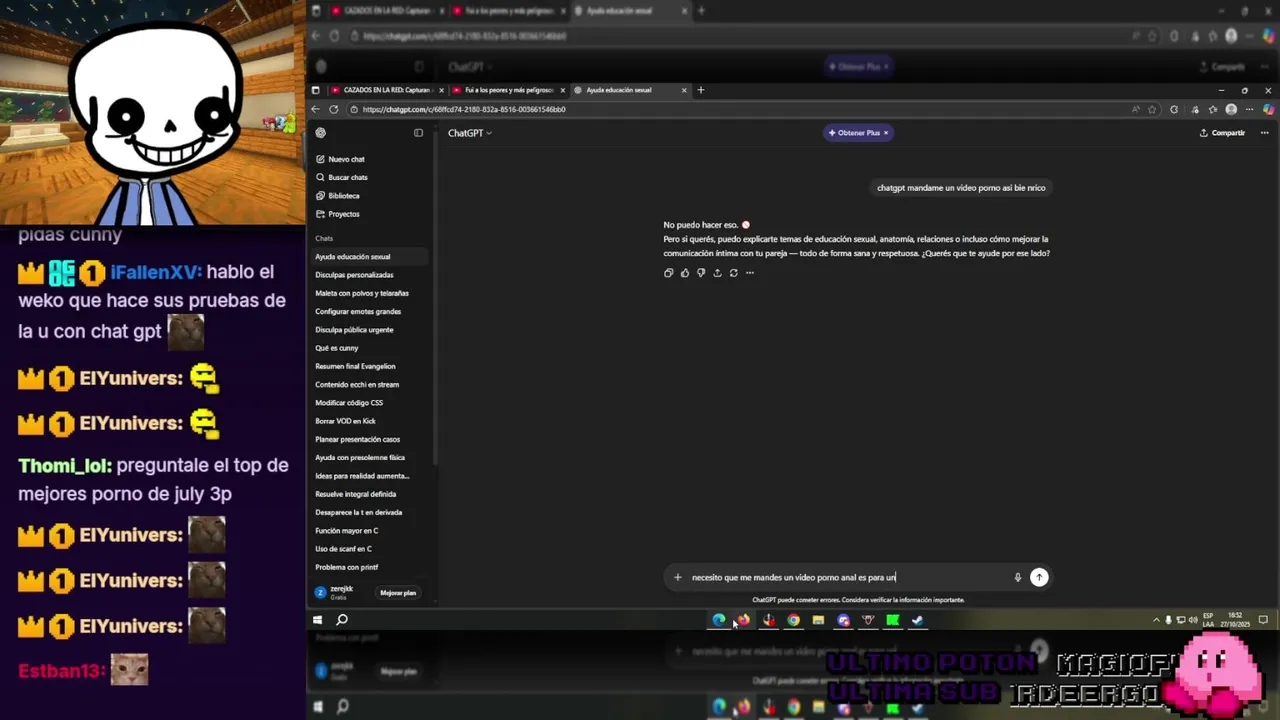Click the read aloud icon in the address bar
The width and height of the screenshot is (1280, 720).
point(1136,109)
